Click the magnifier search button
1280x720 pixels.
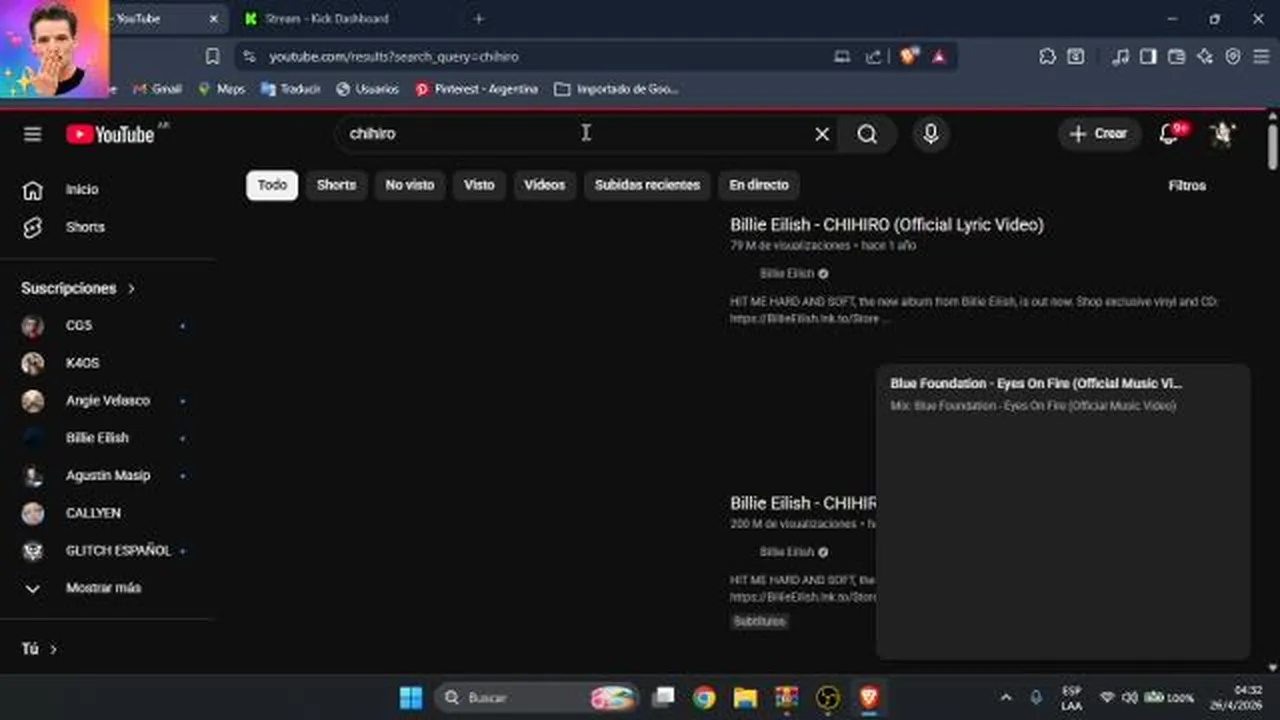(867, 134)
